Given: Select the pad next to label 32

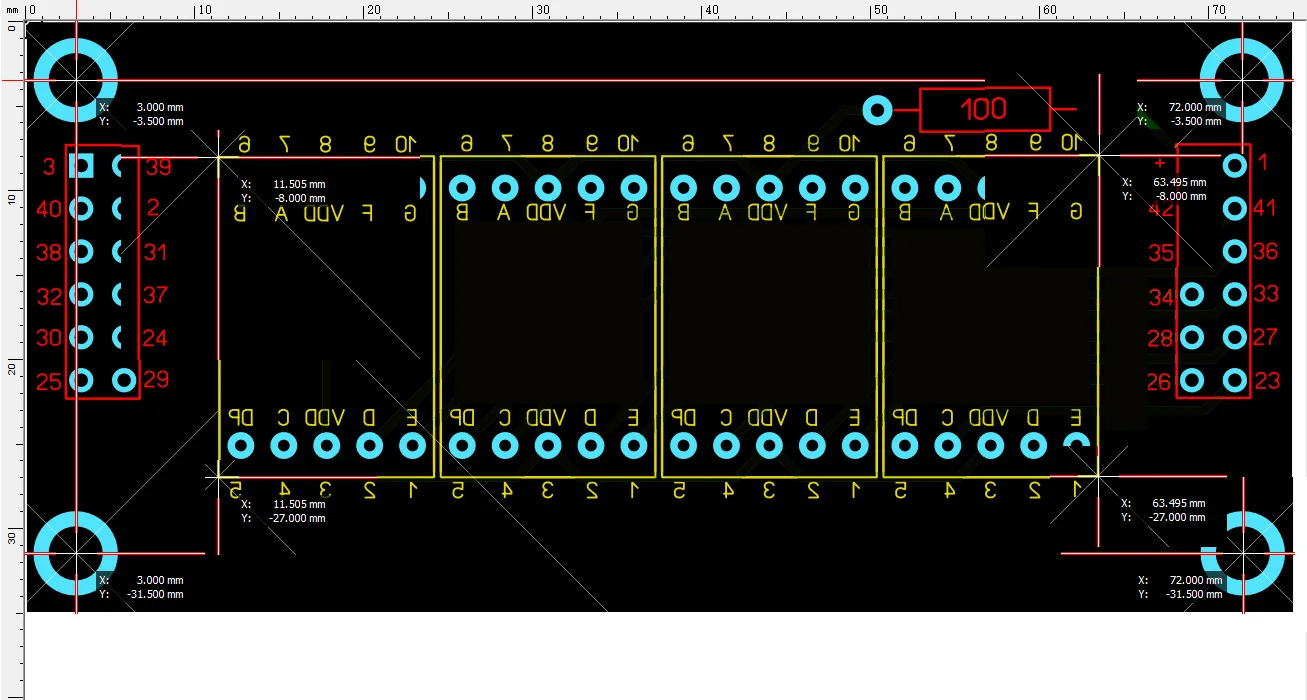Looking at the screenshot, I should click(x=82, y=294).
